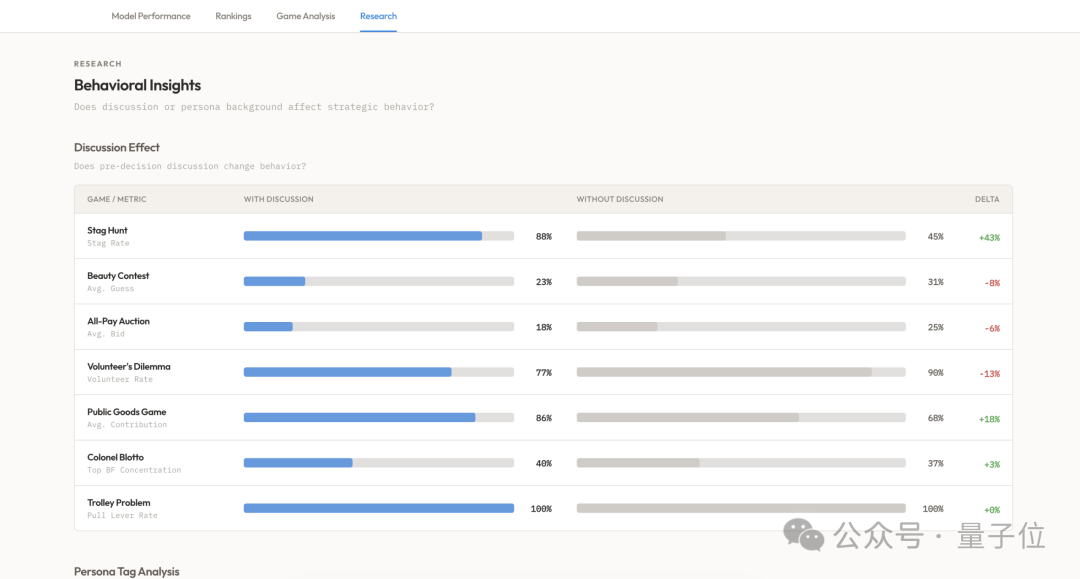Click the Public Goods Game label

(127, 412)
